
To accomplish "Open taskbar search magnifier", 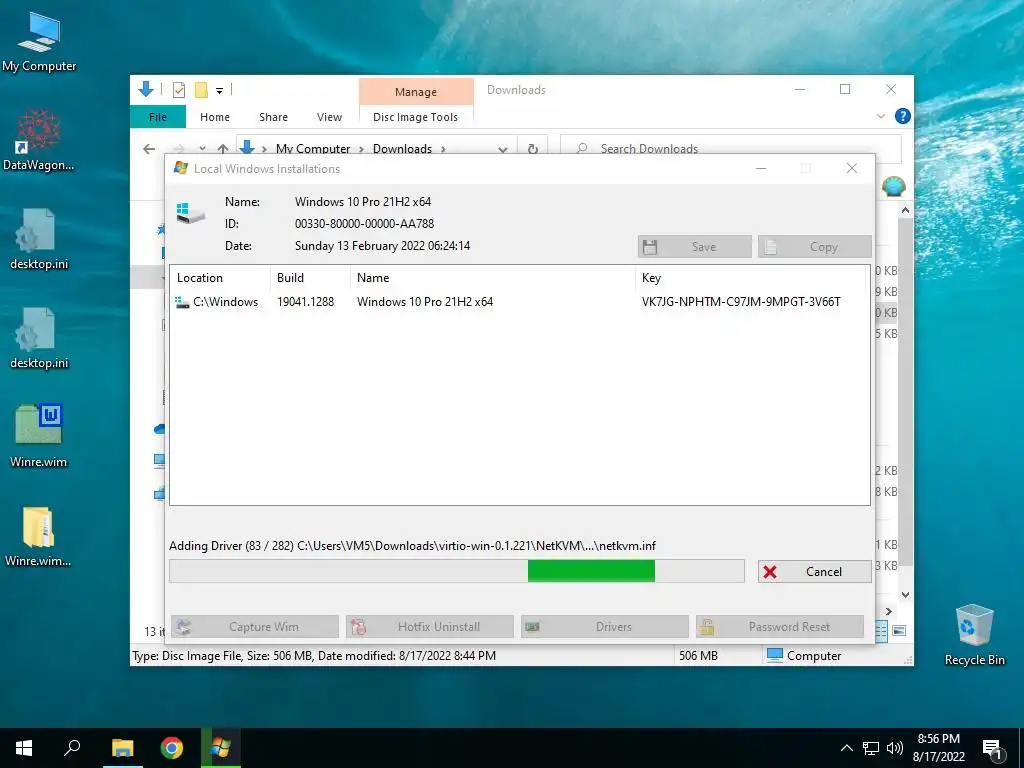I will click(72, 748).
